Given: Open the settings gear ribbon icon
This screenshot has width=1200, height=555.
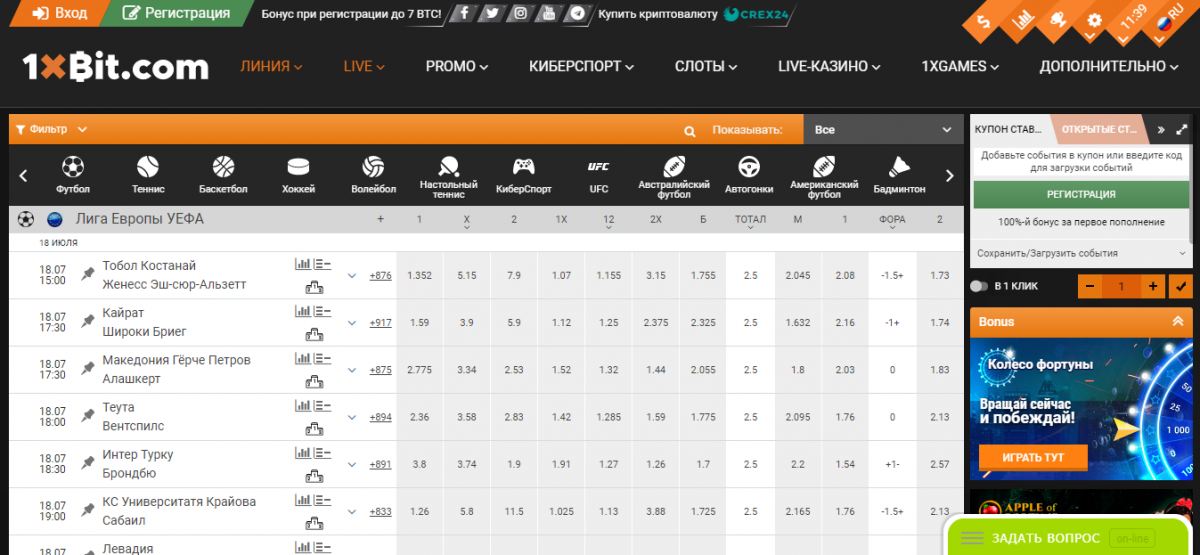Looking at the screenshot, I should [1094, 19].
